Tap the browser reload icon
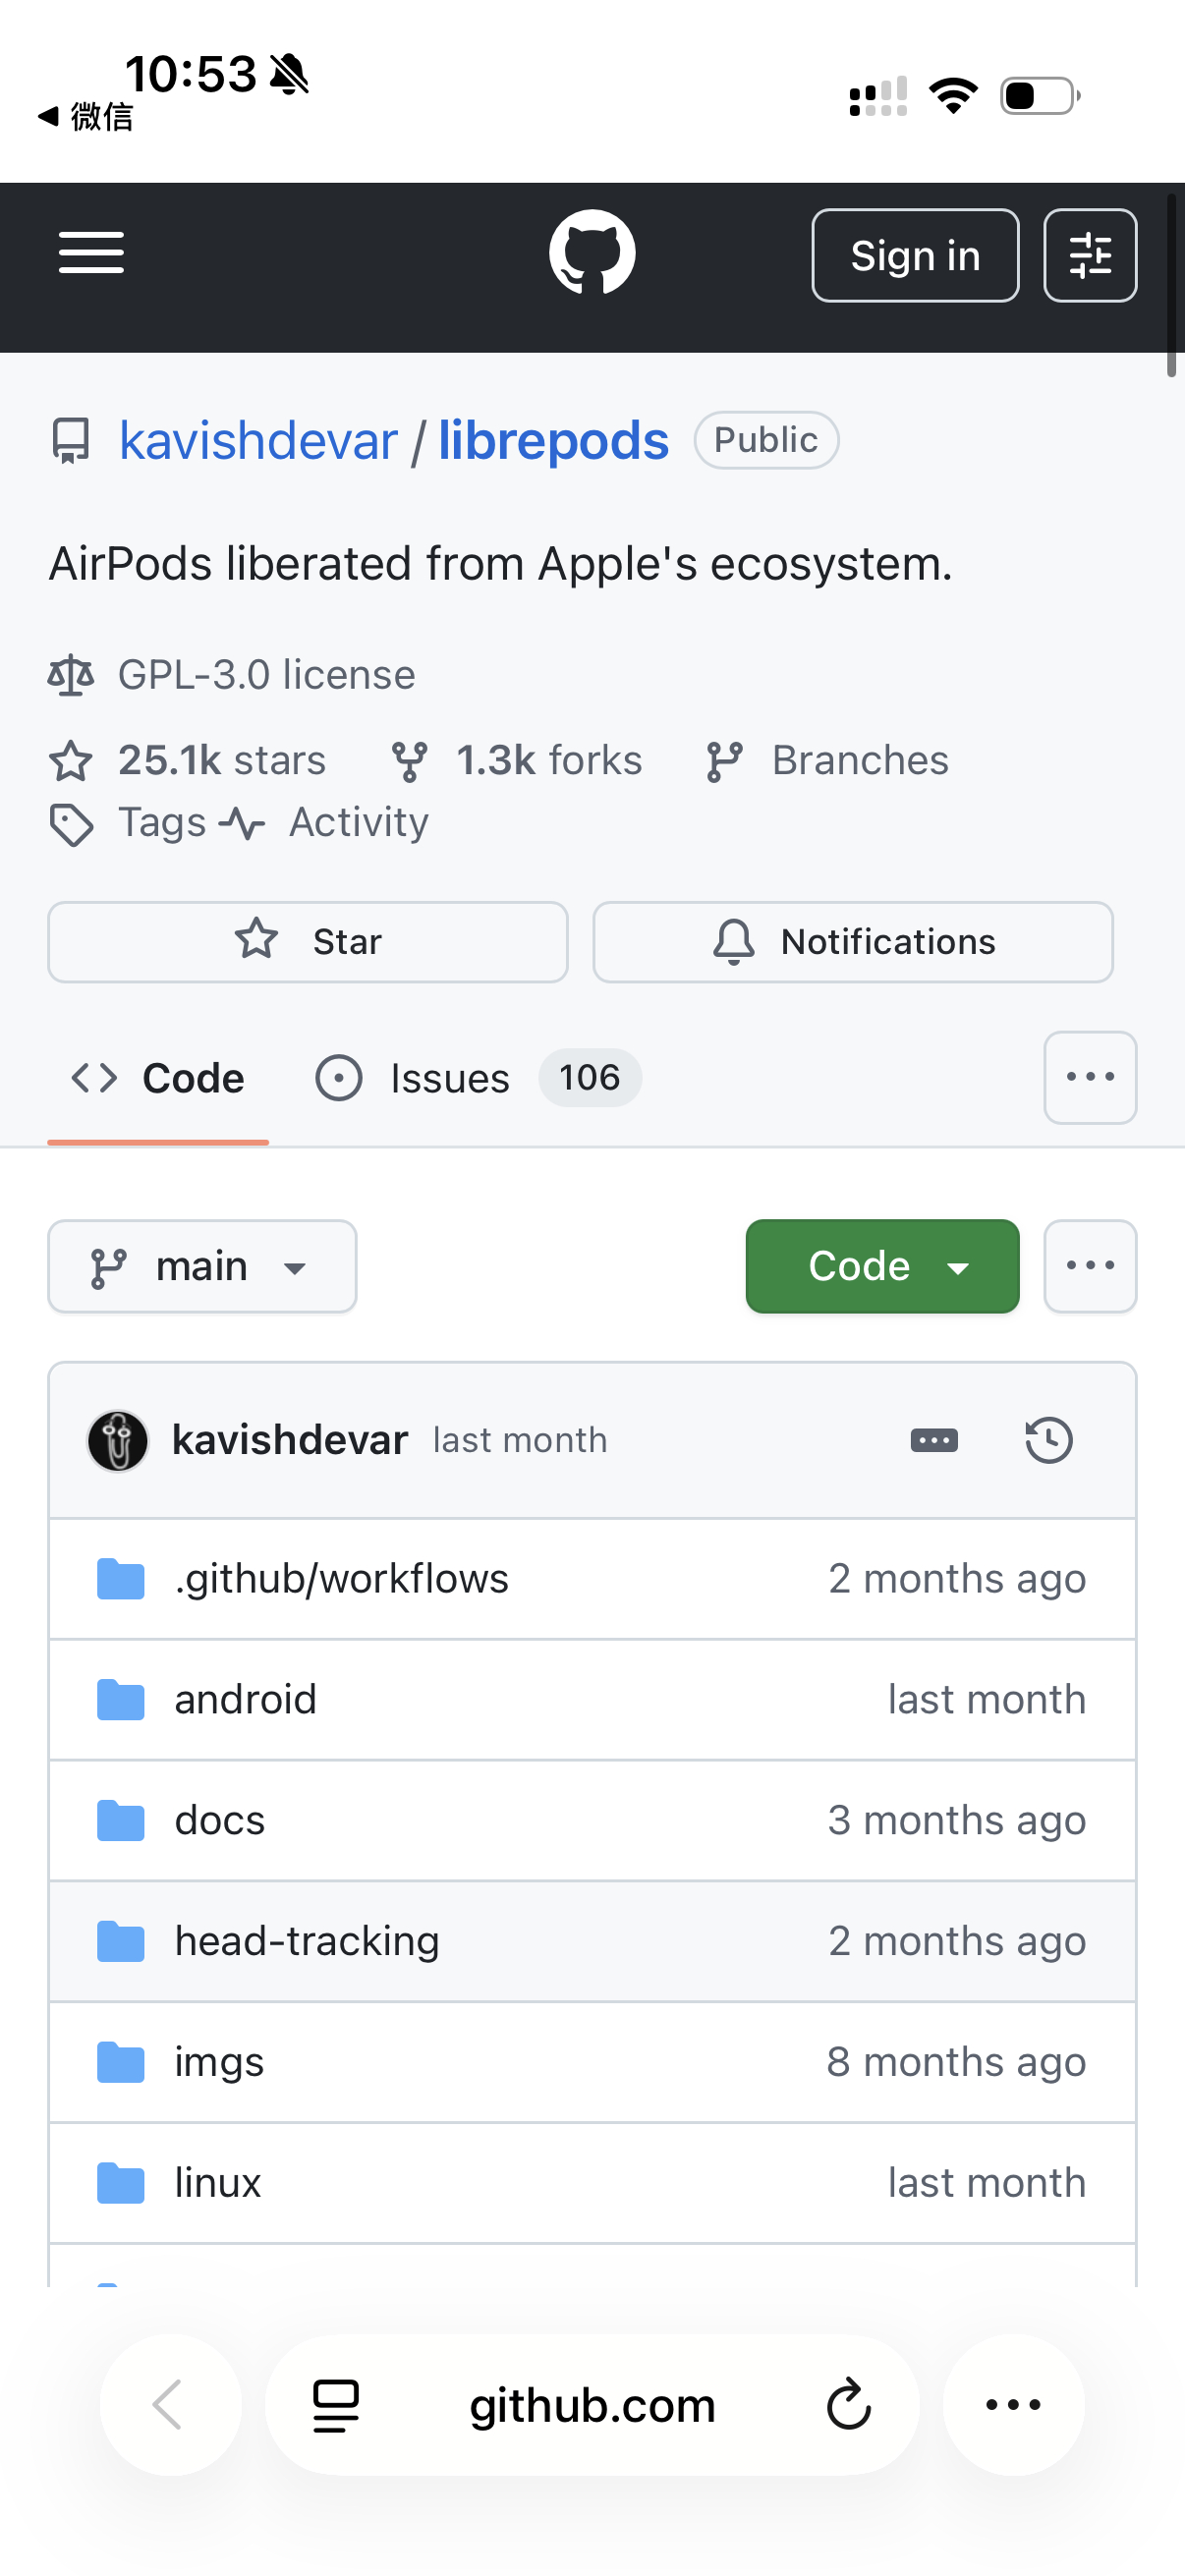1185x2576 pixels. [x=849, y=2405]
